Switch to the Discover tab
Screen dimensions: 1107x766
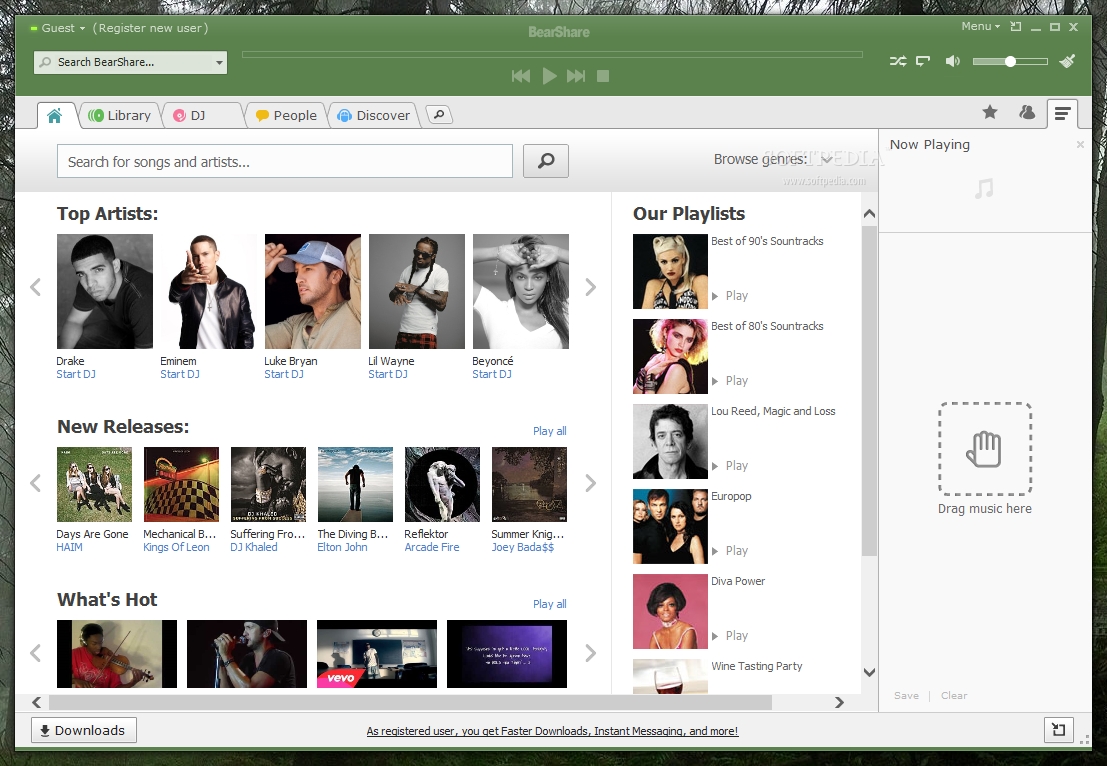tap(373, 115)
